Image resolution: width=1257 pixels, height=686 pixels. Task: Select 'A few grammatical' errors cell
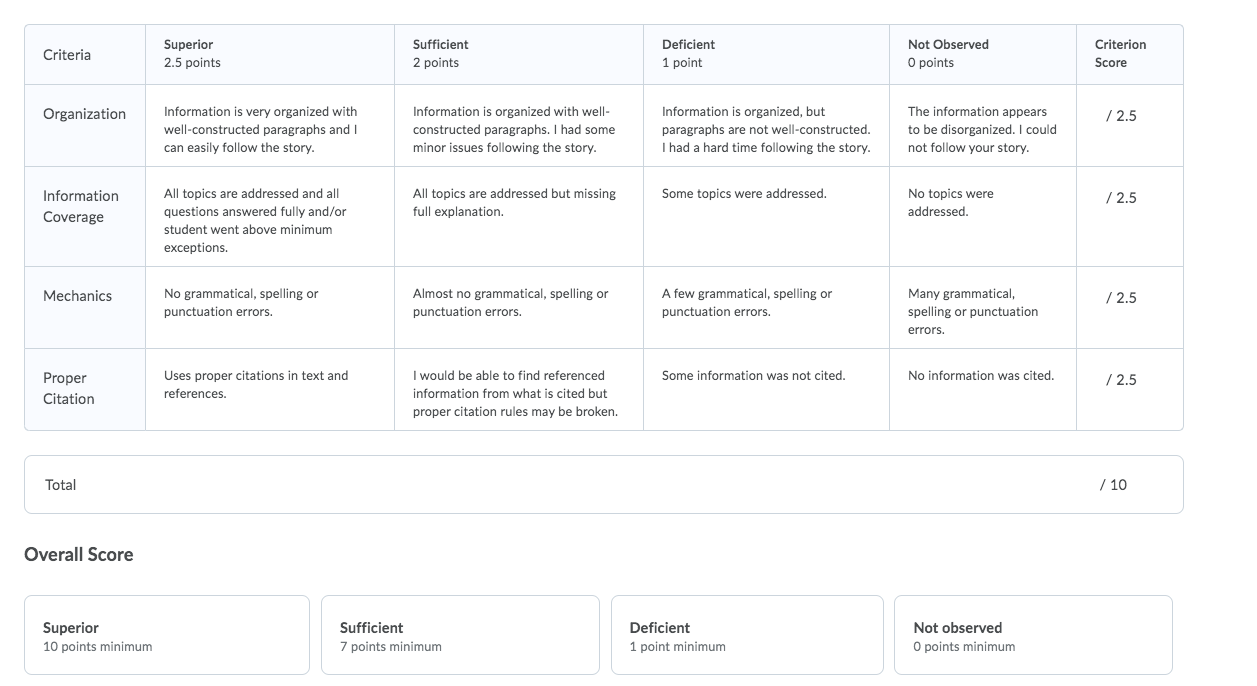pyautogui.click(x=766, y=308)
